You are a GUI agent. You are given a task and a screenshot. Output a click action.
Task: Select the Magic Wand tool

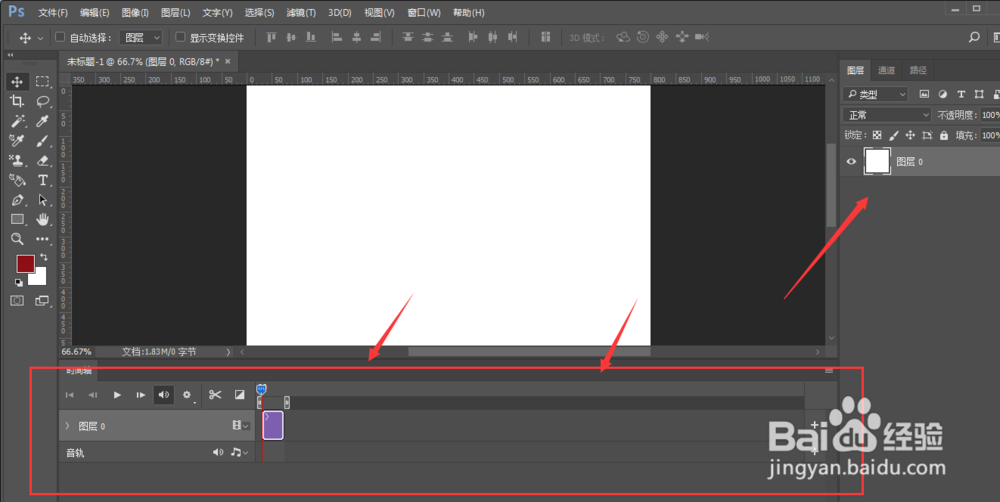(17, 121)
